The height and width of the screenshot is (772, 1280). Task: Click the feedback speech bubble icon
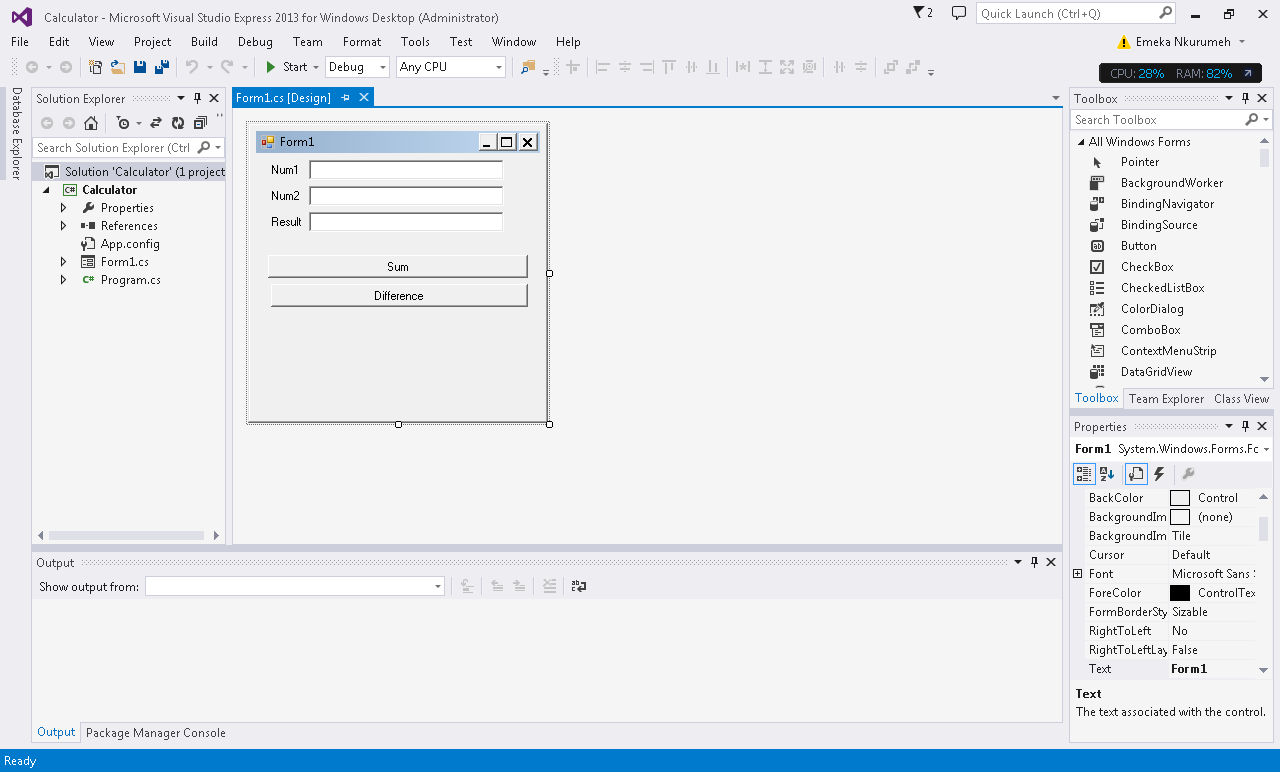[959, 13]
